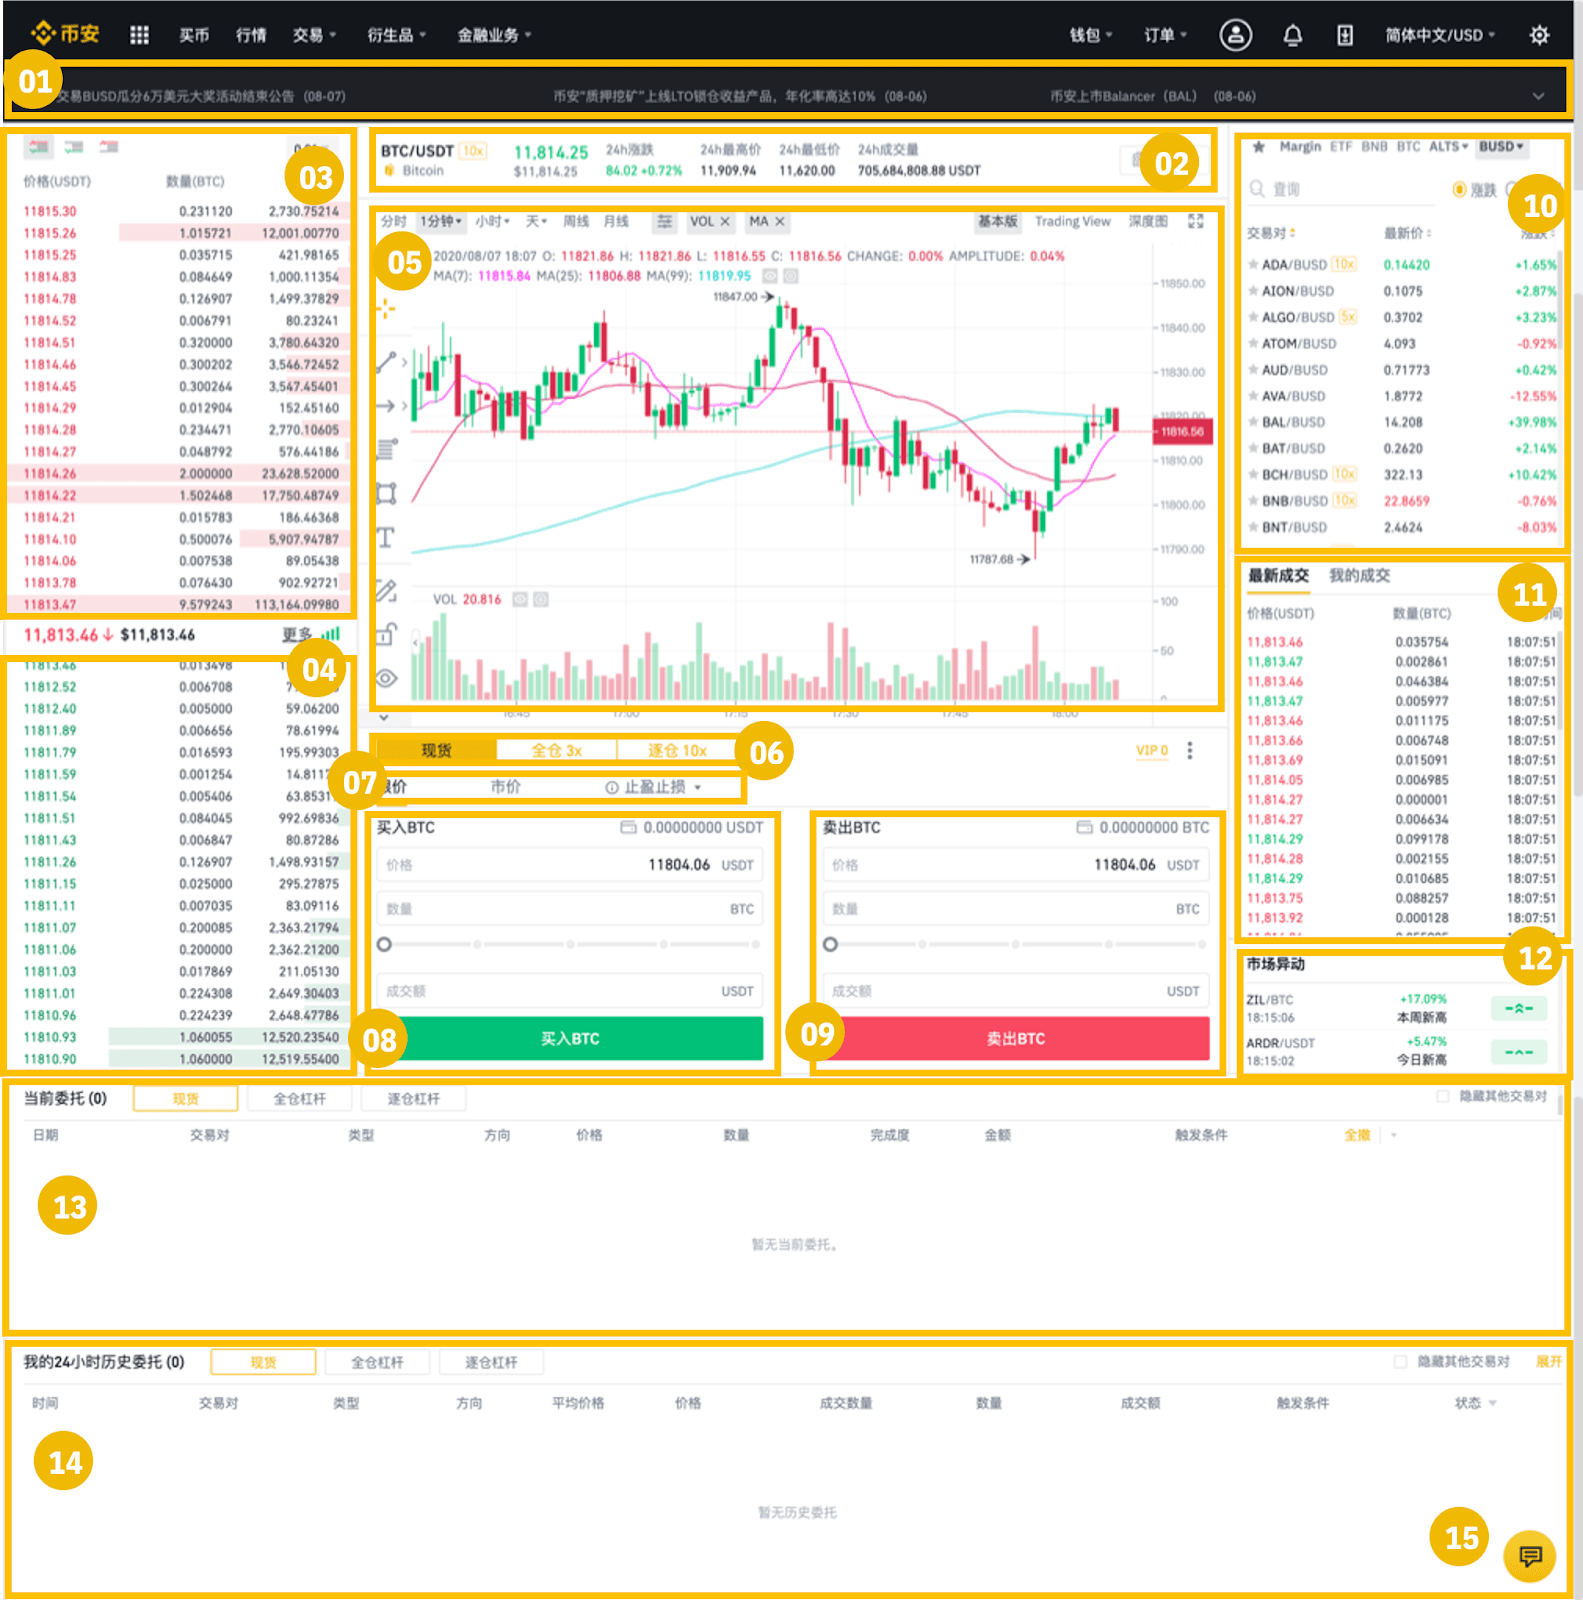Click 展开 in order history panel

point(1548,1362)
